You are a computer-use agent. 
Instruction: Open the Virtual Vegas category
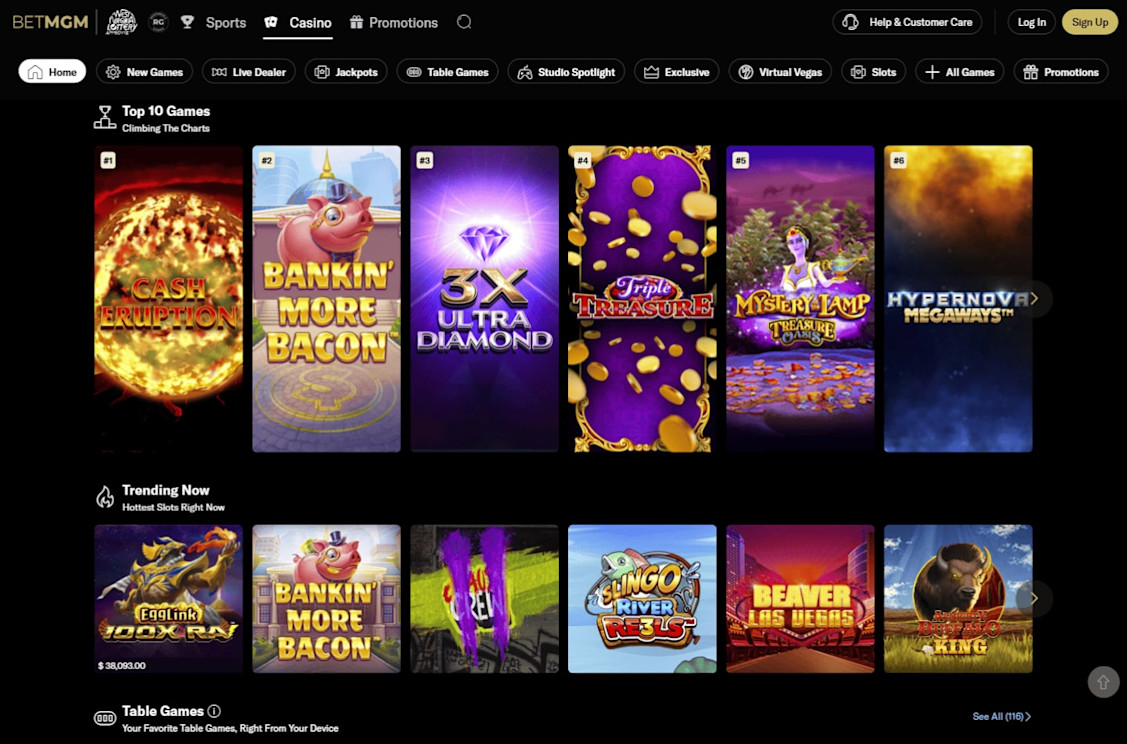pyautogui.click(x=780, y=72)
